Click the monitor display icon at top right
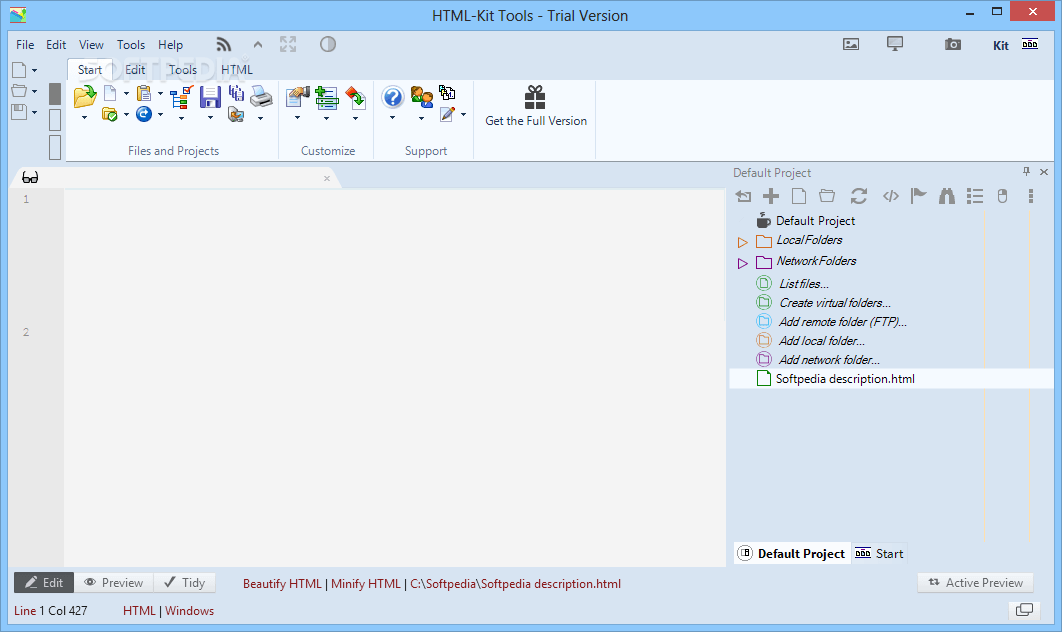The image size is (1062, 632). pos(895,44)
